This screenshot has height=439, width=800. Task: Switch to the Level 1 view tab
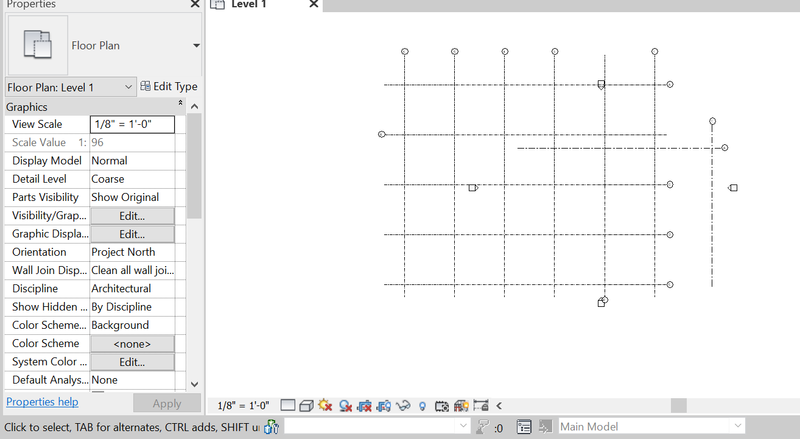point(248,6)
